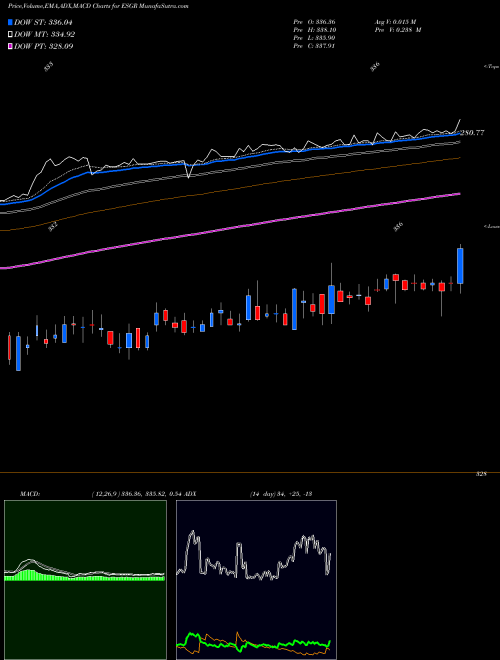Click the "MACD:" indicator label

[x=30, y=494]
